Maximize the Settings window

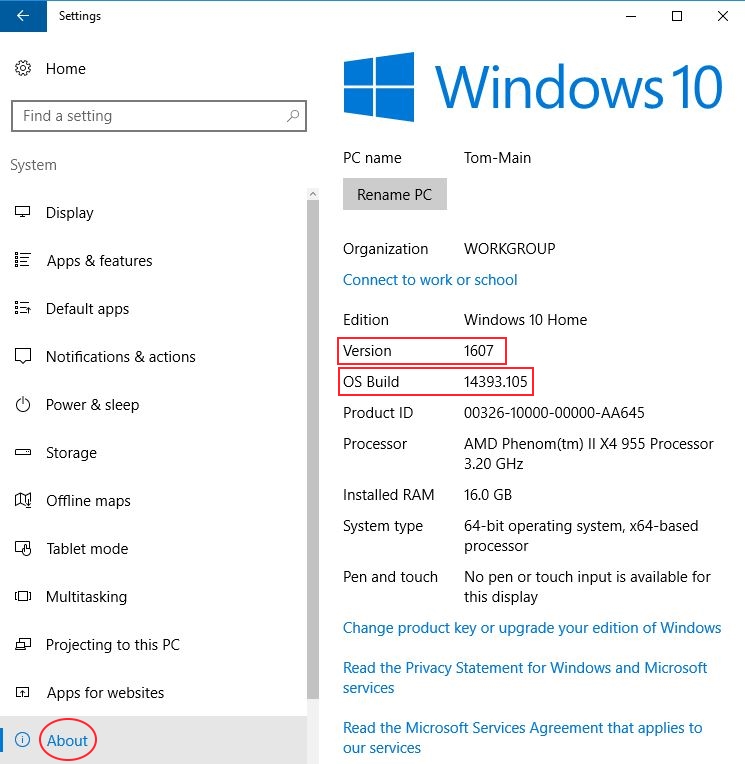pos(677,16)
